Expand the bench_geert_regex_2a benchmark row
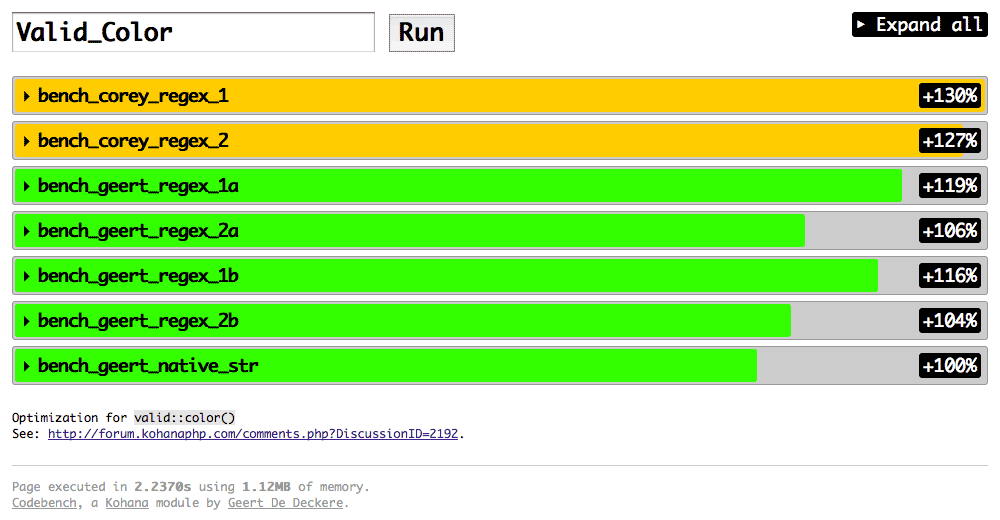This screenshot has height=520, width=1000. [138, 231]
